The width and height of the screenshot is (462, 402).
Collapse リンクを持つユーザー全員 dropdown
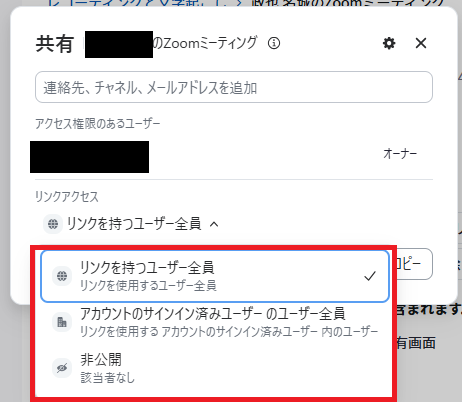131,224
